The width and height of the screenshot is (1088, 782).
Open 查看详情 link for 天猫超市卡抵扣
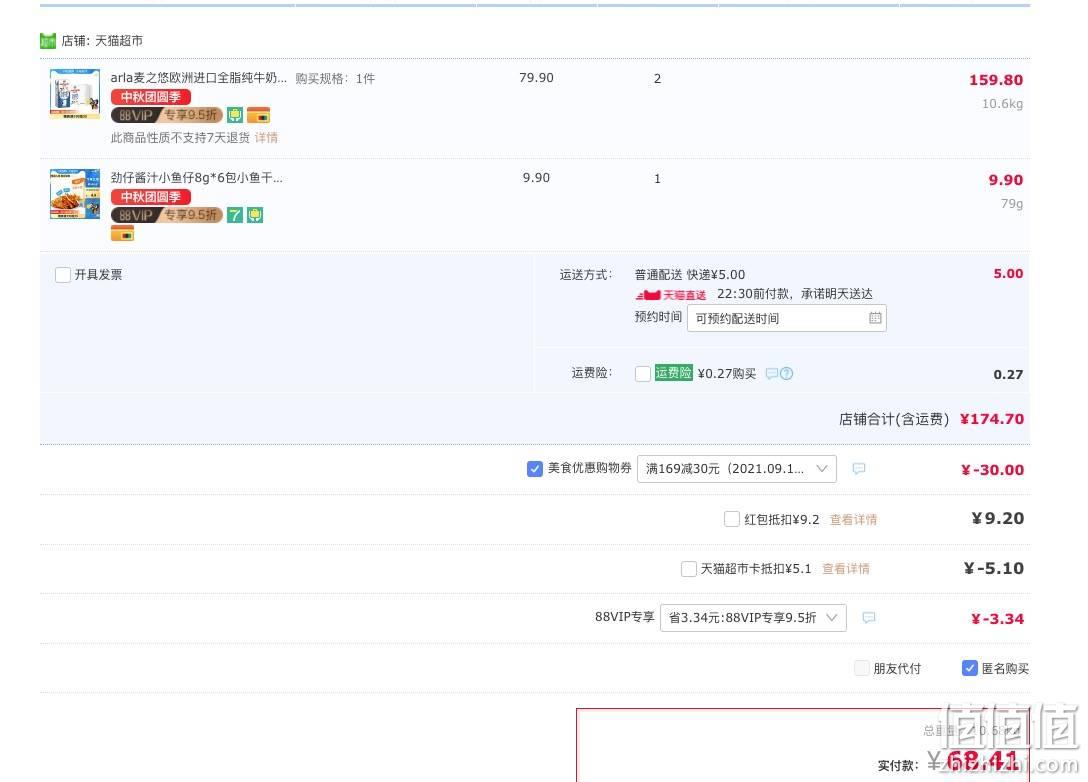coord(846,569)
